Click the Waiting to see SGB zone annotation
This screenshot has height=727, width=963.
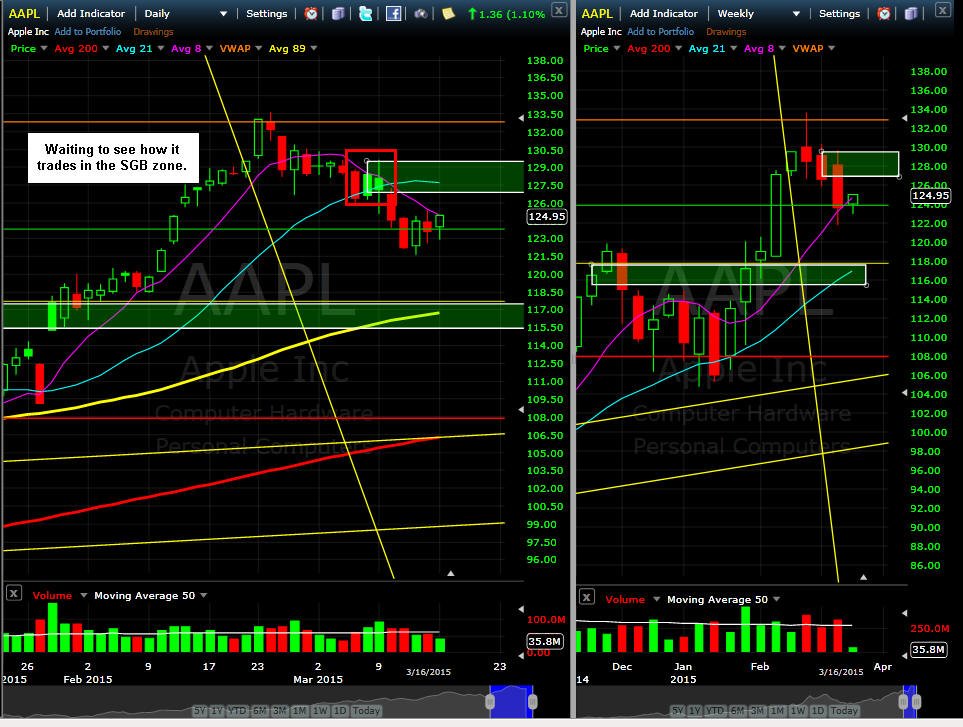(x=113, y=158)
